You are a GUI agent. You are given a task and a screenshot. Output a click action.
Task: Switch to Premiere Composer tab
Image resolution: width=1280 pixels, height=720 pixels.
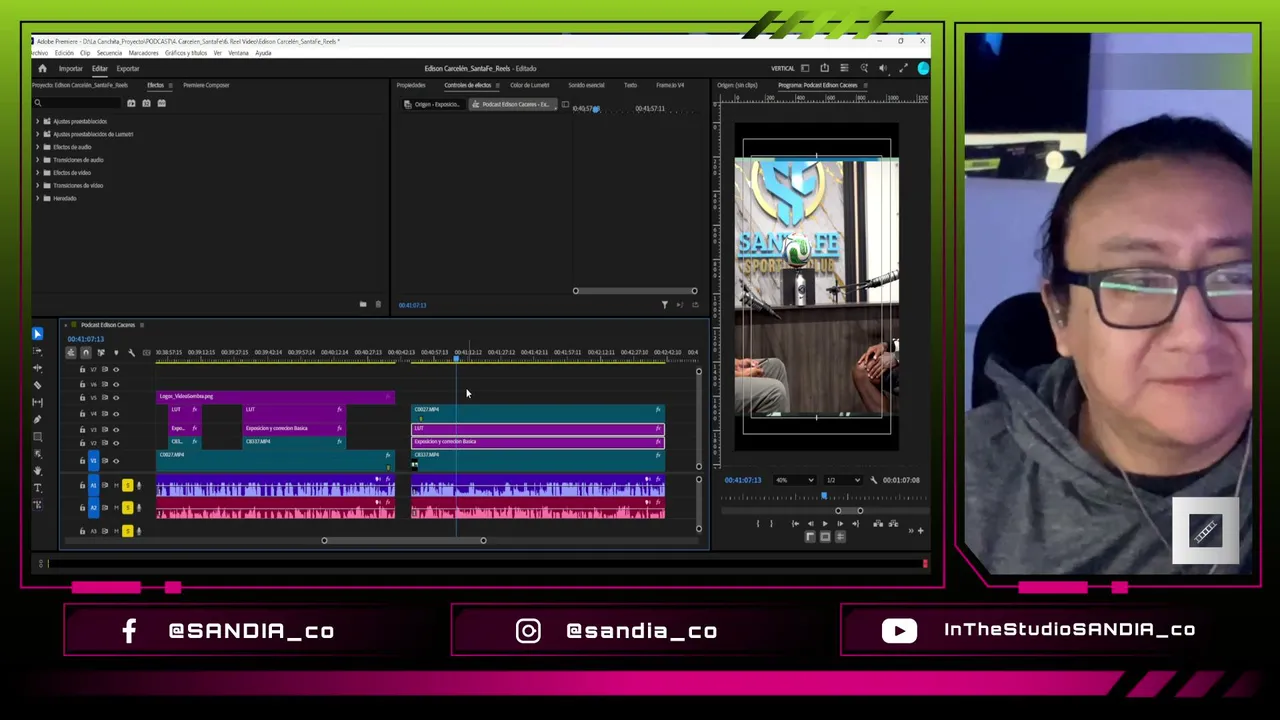pyautogui.click(x=206, y=85)
